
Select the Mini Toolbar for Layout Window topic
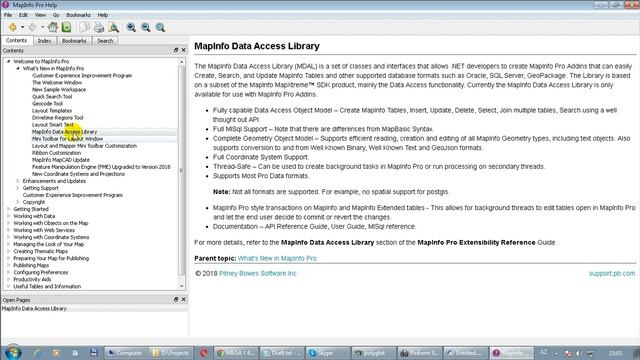point(67,139)
